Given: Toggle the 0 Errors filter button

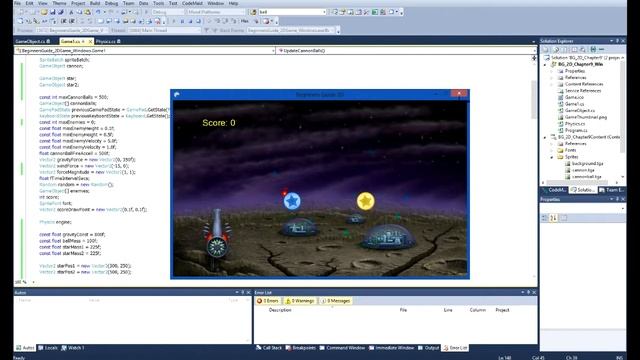Looking at the screenshot, I should click(x=268, y=301).
